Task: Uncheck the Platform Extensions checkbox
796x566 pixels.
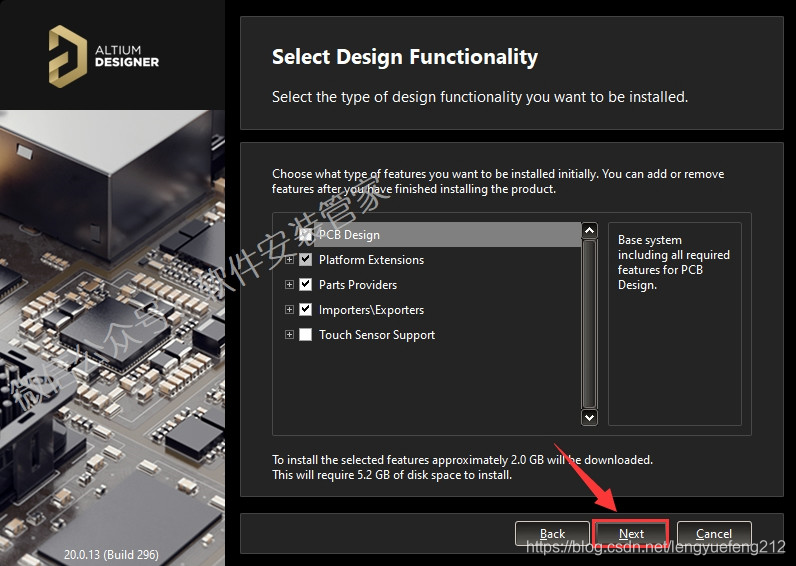Action: pyautogui.click(x=305, y=259)
